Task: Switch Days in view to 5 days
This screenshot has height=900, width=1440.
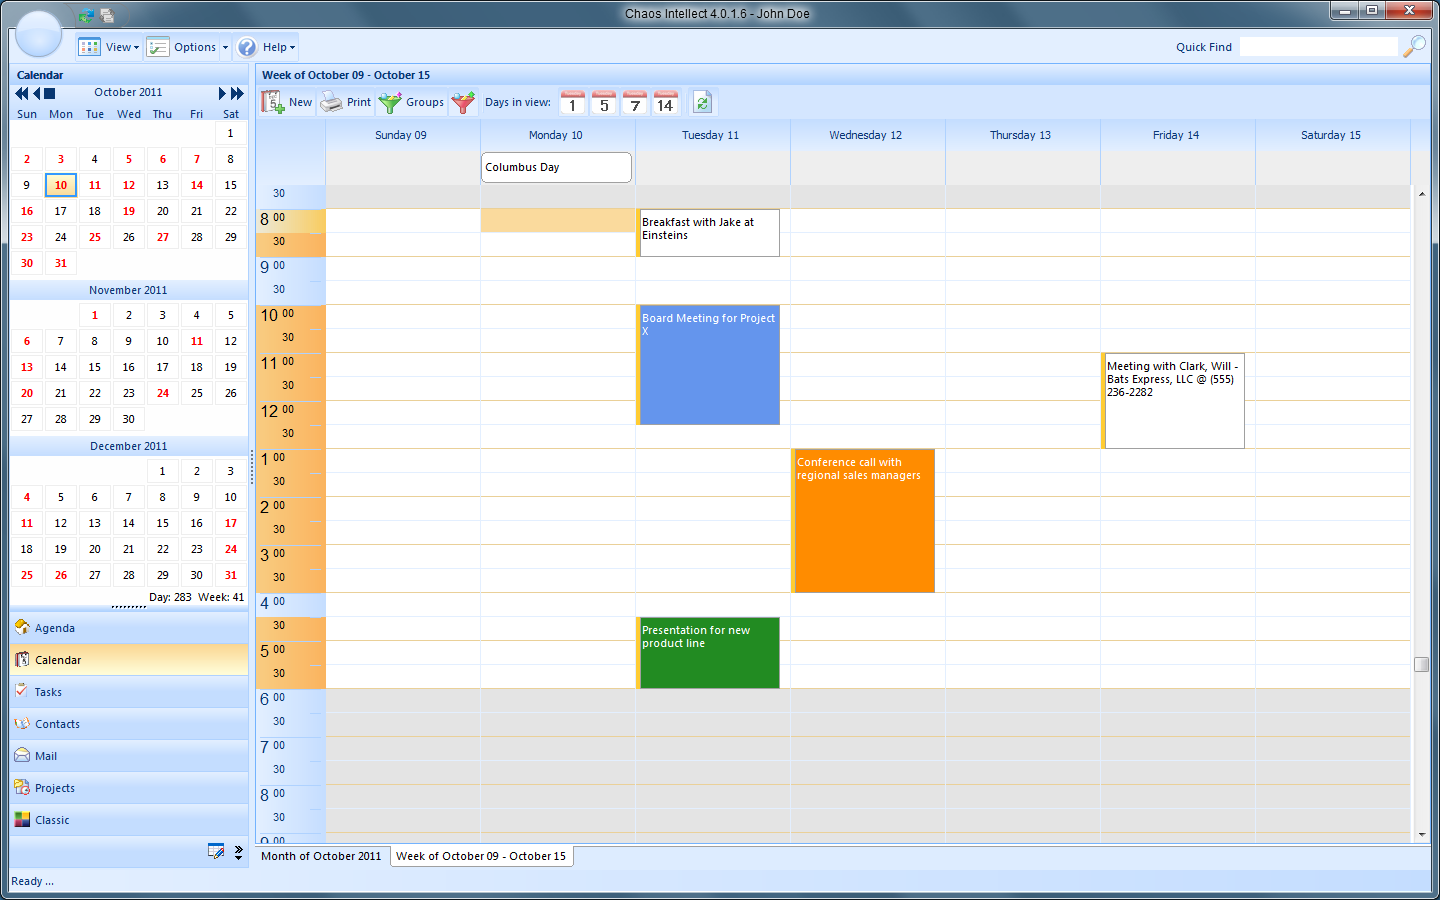Action: coord(604,101)
